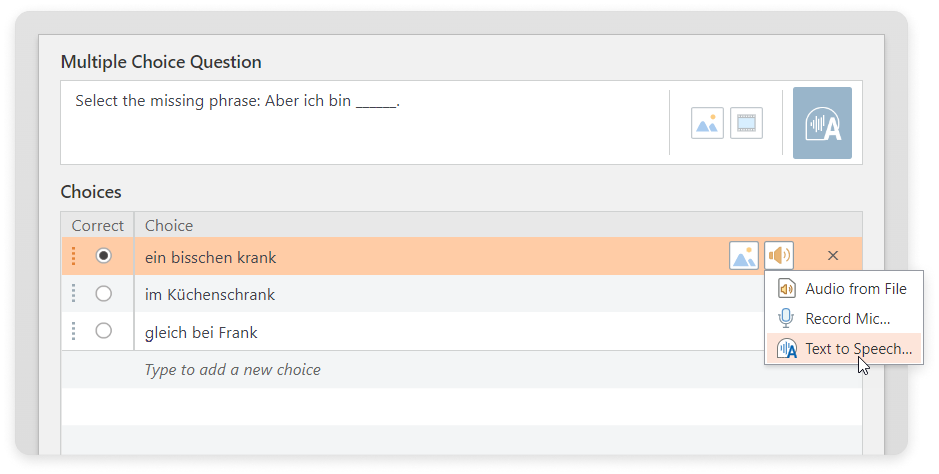The image size is (939, 474).
Task: Click the Text to Speech menu icon
Action: (x=786, y=348)
